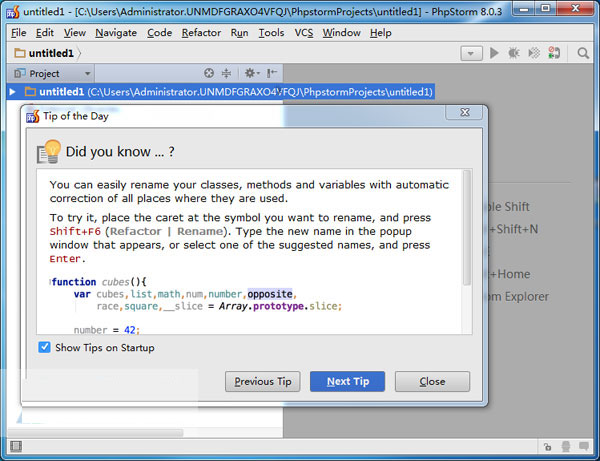This screenshot has height=461, width=600.
Task: Click the number '42' in code sample
Action: (x=130, y=330)
